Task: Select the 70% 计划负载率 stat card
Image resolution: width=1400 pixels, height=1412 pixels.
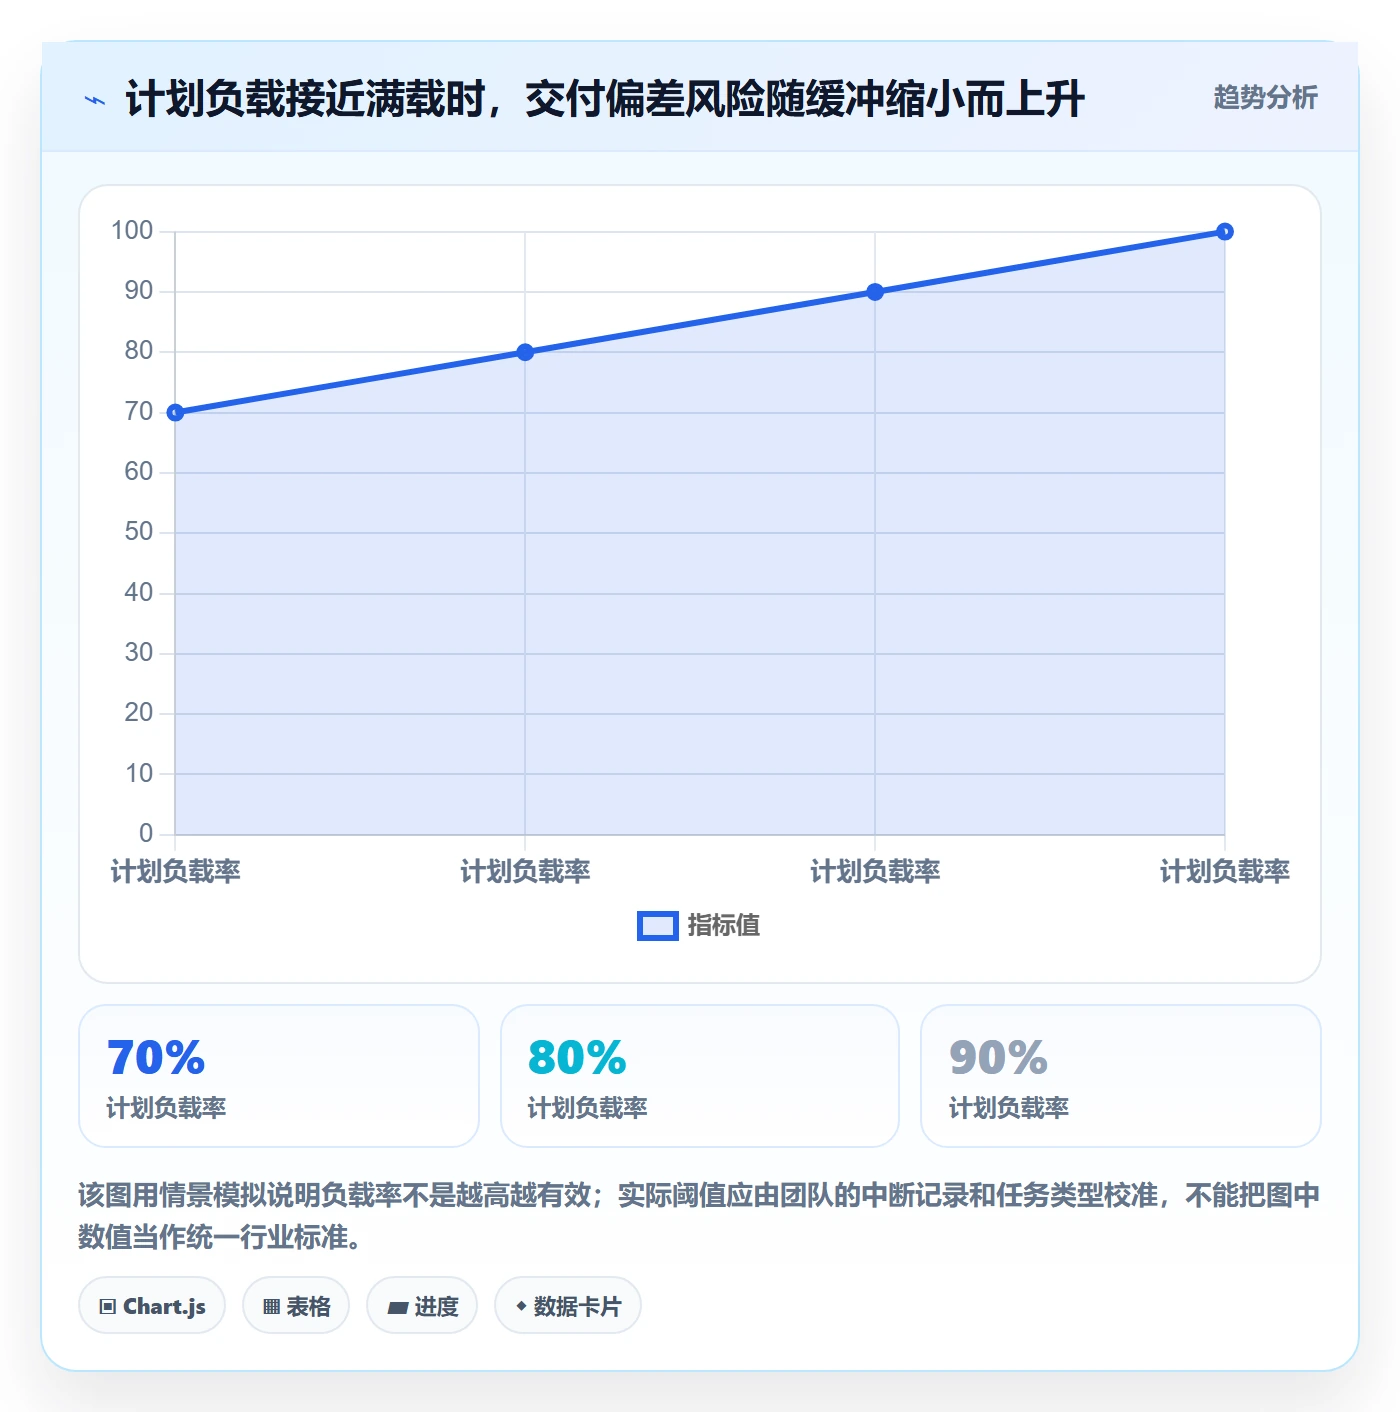Action: [279, 1076]
